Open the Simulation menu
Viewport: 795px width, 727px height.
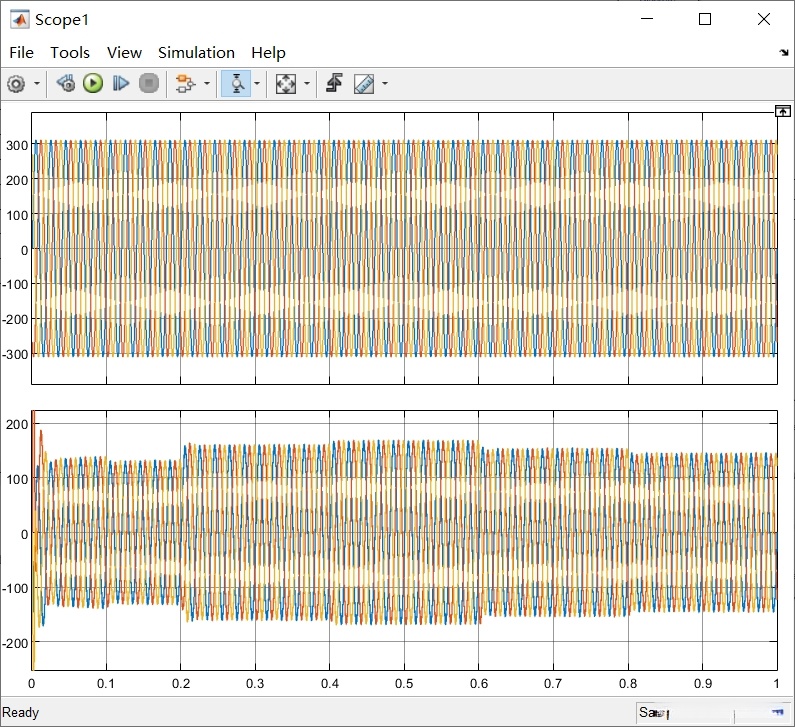click(x=196, y=53)
